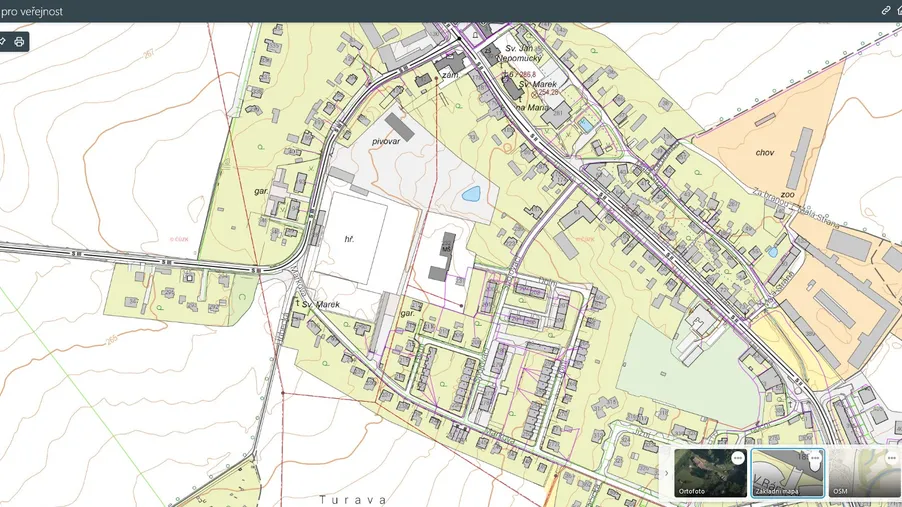Click the Turava place name label
The width and height of the screenshot is (902, 507).
tap(351, 498)
